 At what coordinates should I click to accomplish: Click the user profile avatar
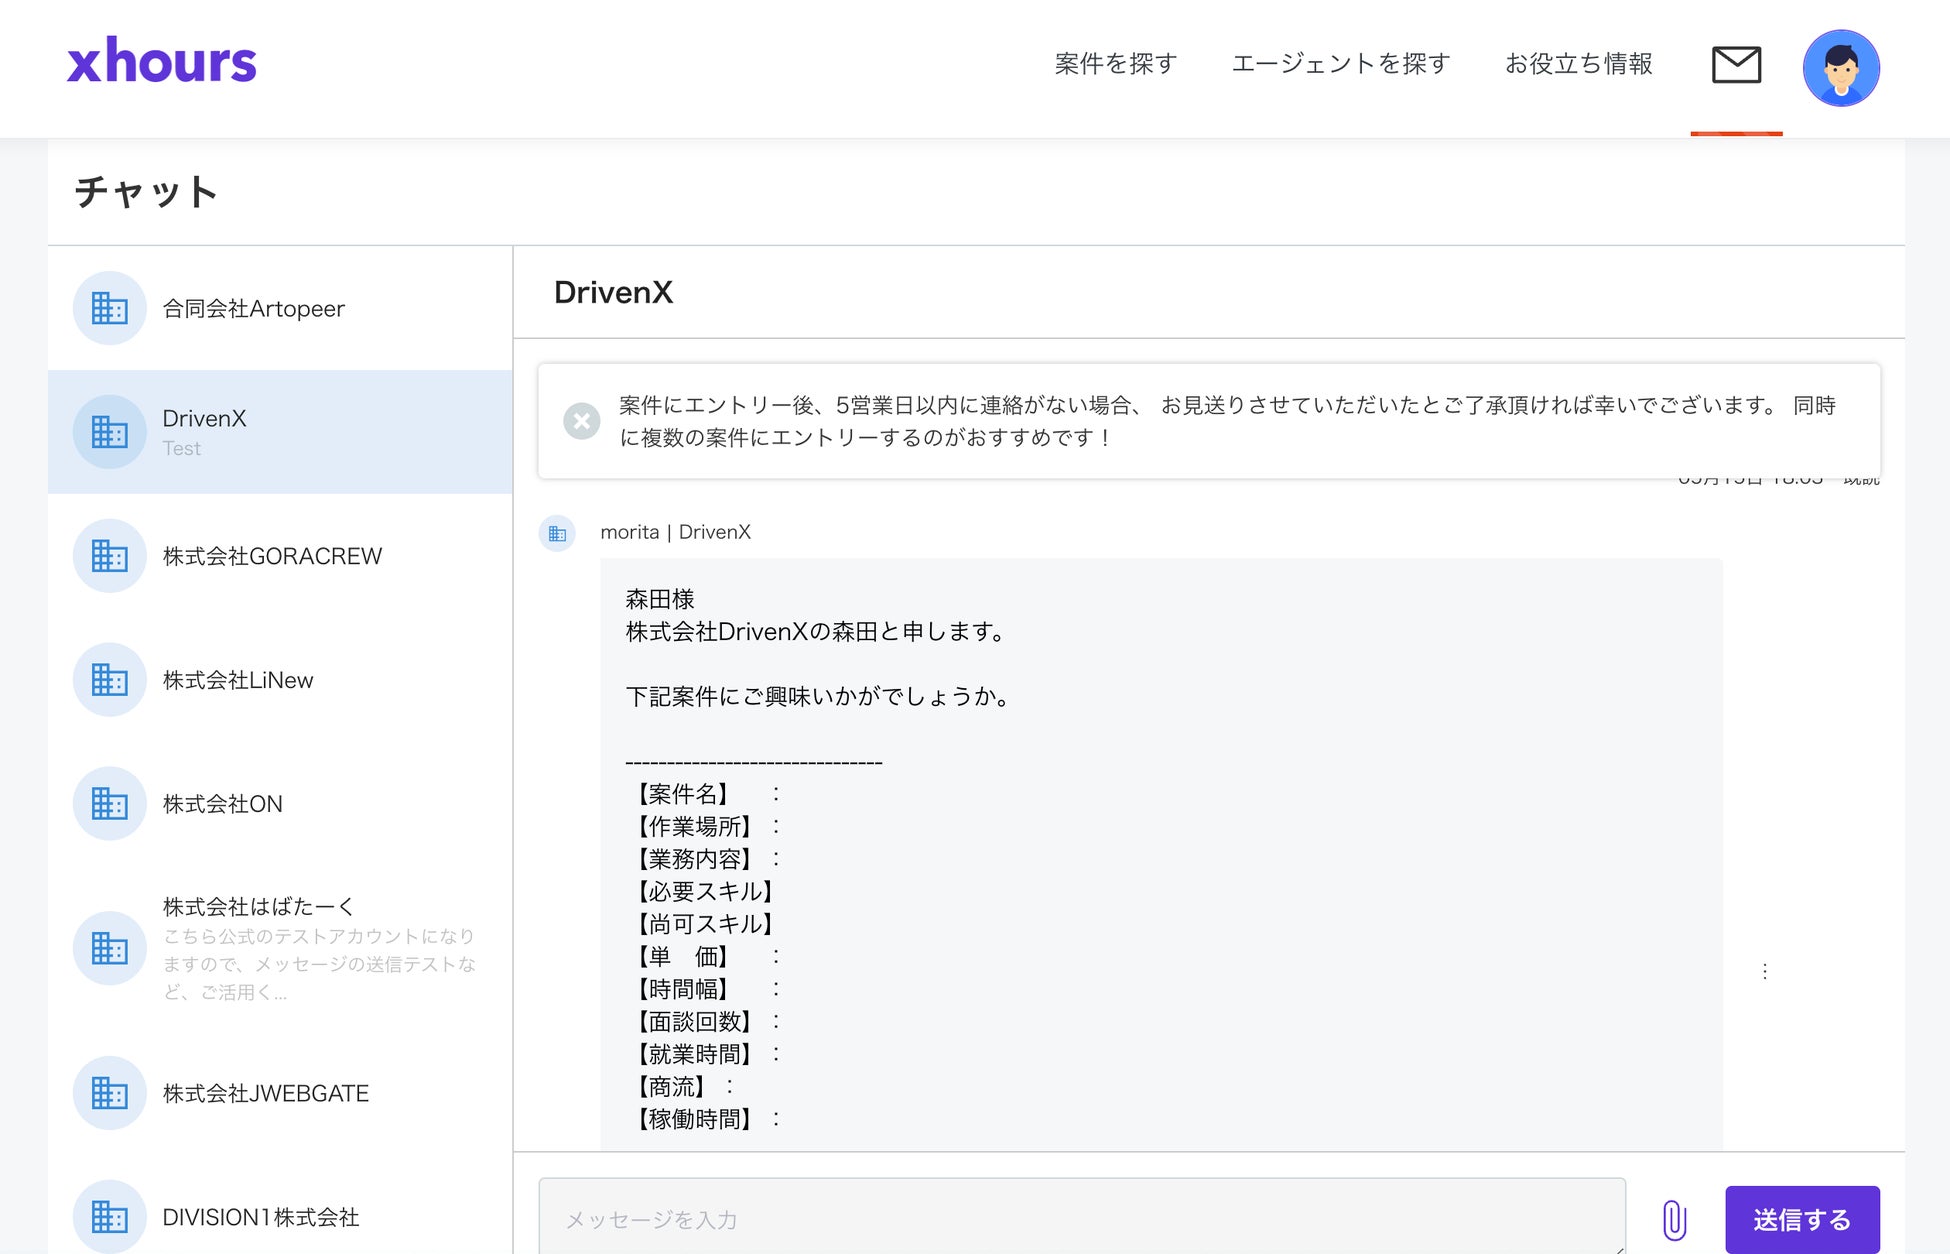pyautogui.click(x=1840, y=68)
